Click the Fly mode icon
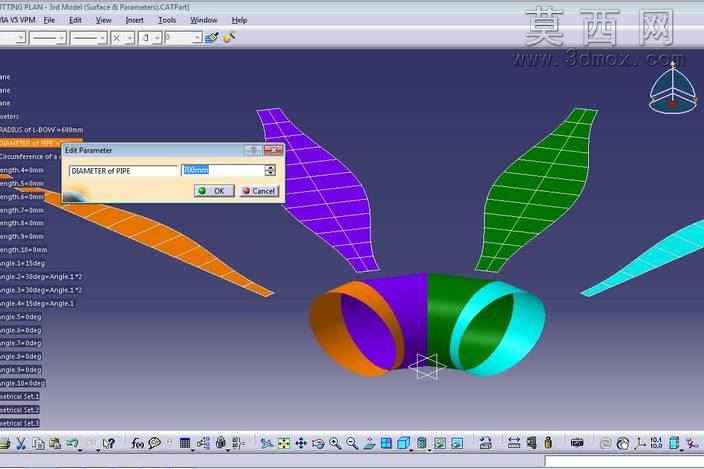704x469 pixels. point(266,443)
